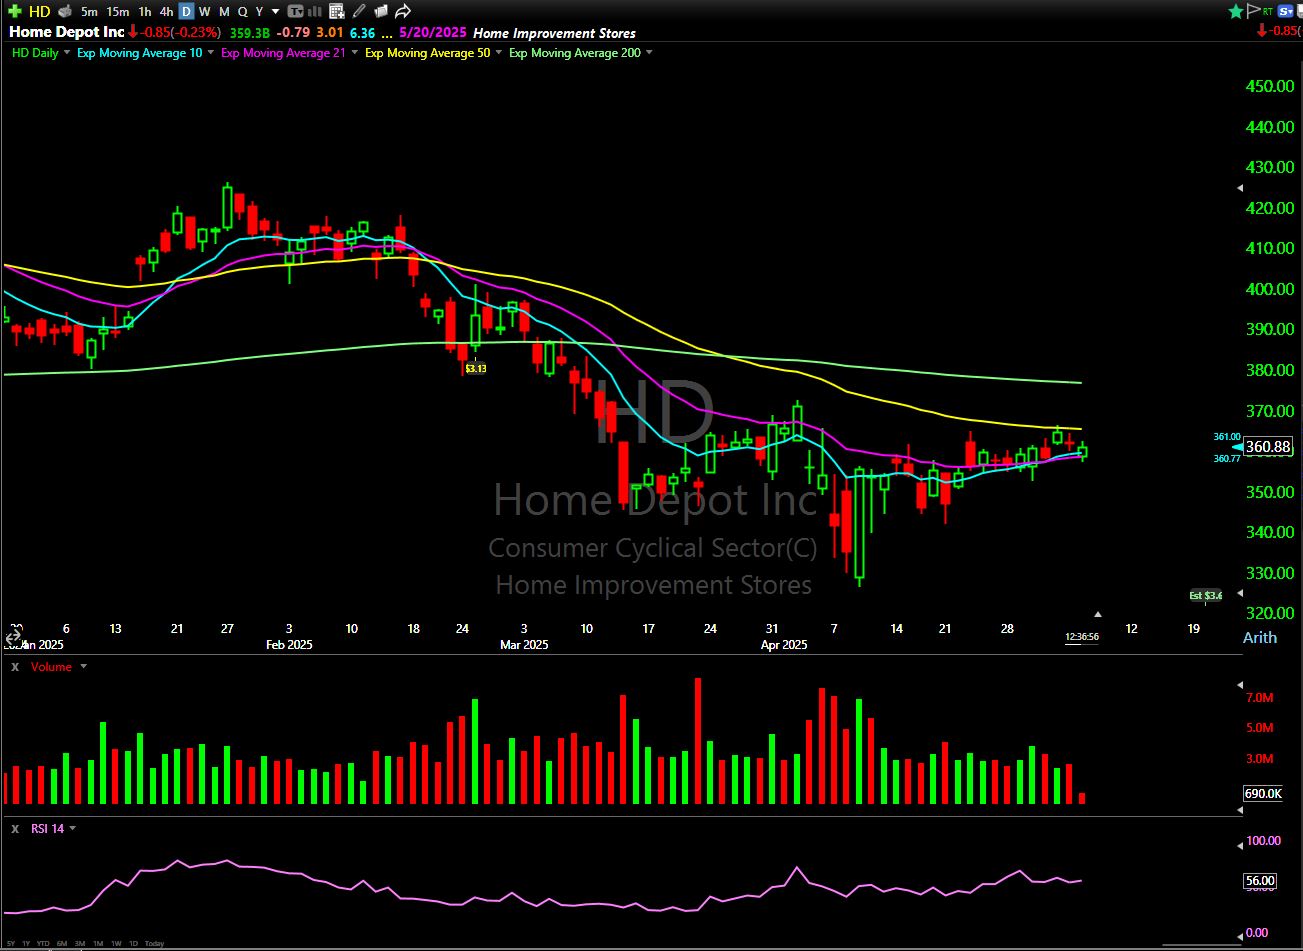Select the Today range at the bottom

154,943
